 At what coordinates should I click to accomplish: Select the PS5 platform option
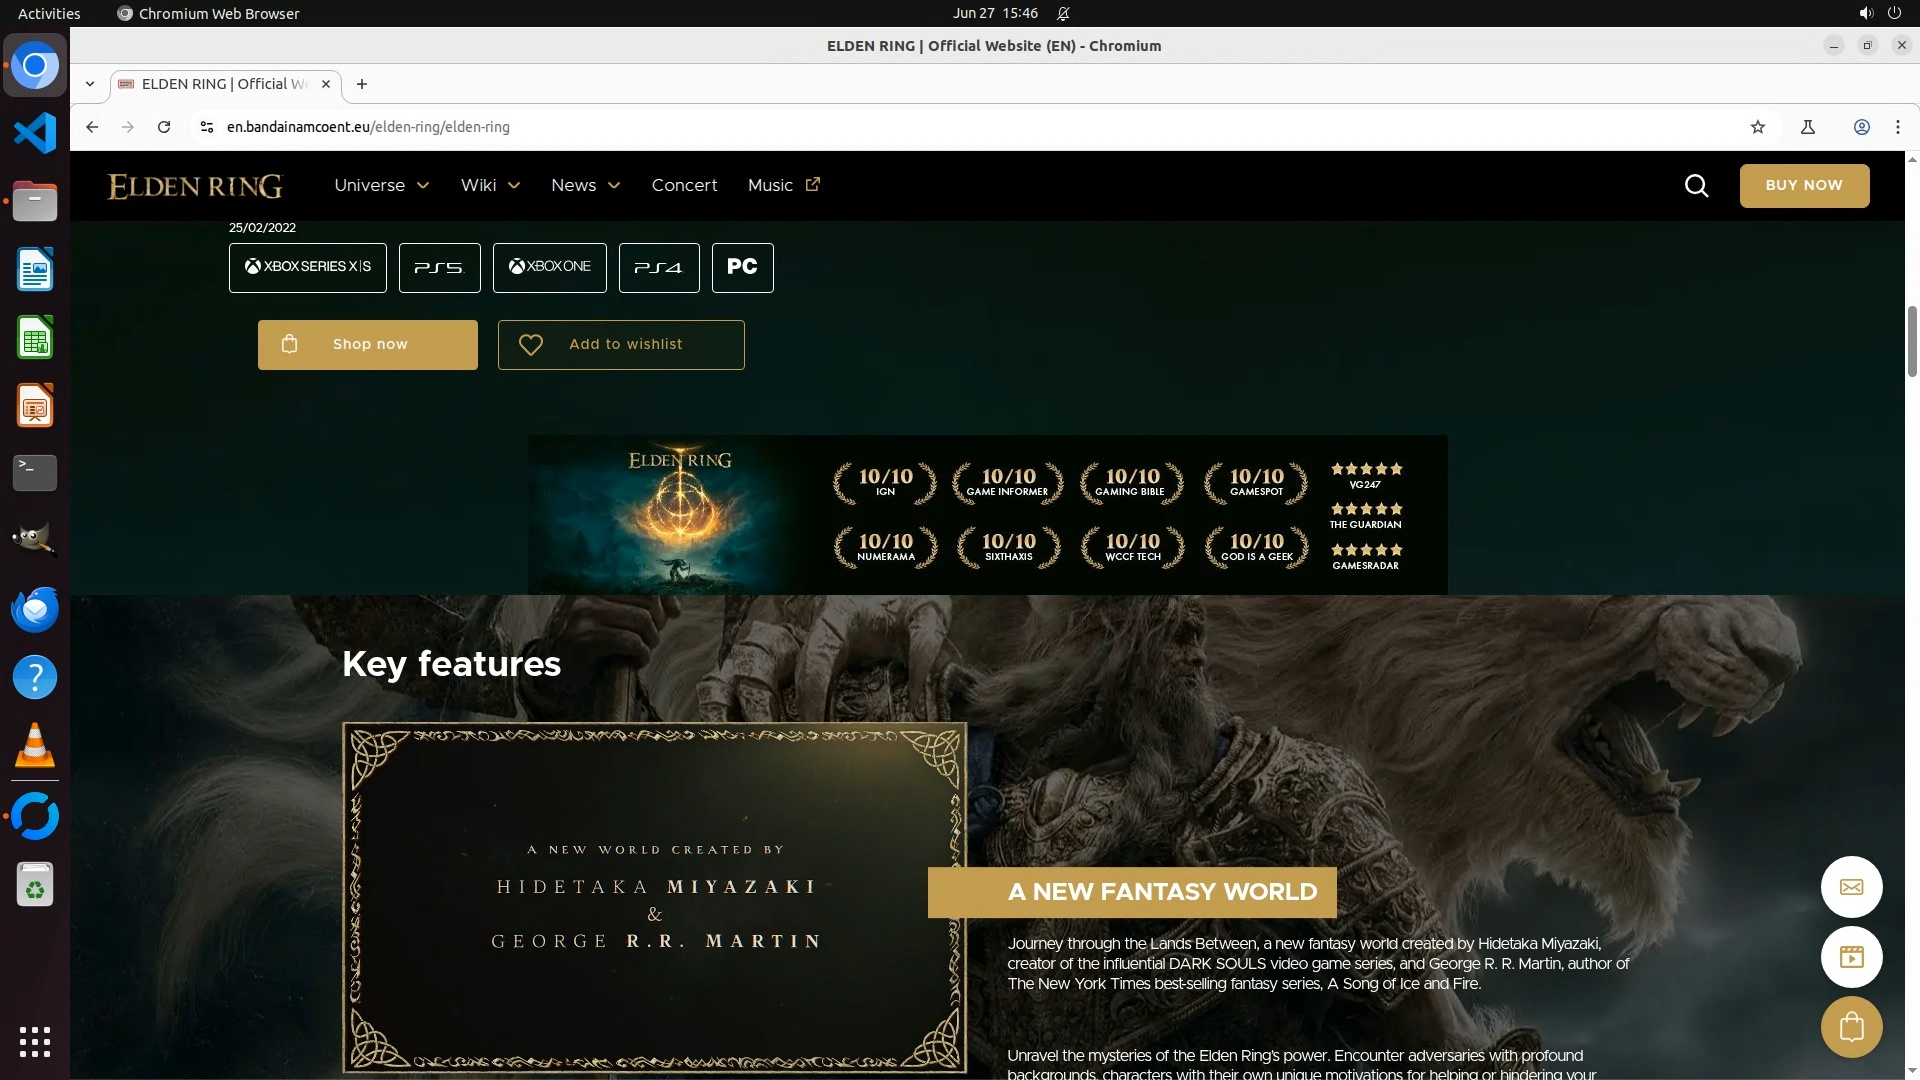[439, 268]
